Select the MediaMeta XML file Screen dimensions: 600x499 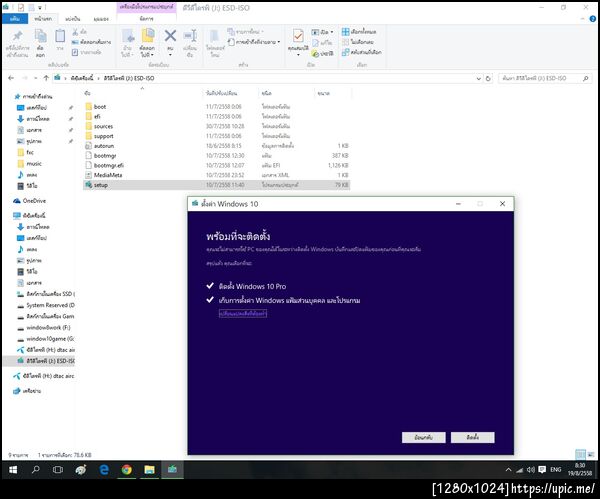[x=216, y=175]
